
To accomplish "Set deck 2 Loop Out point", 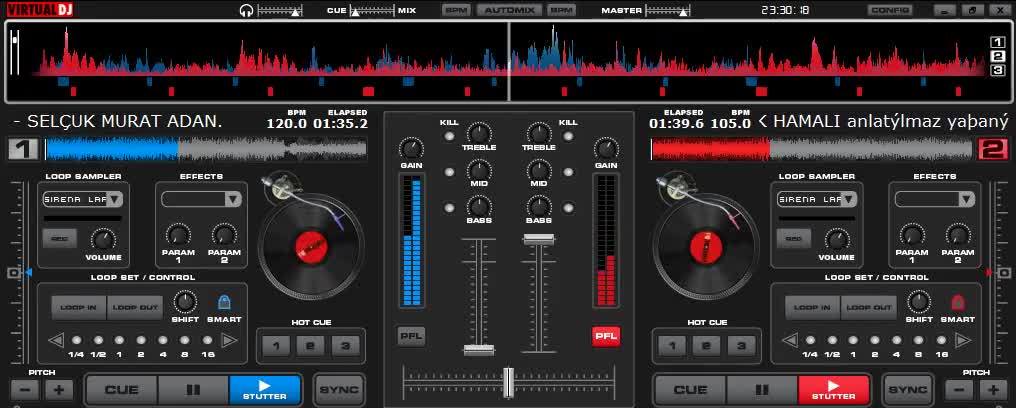I will [868, 308].
